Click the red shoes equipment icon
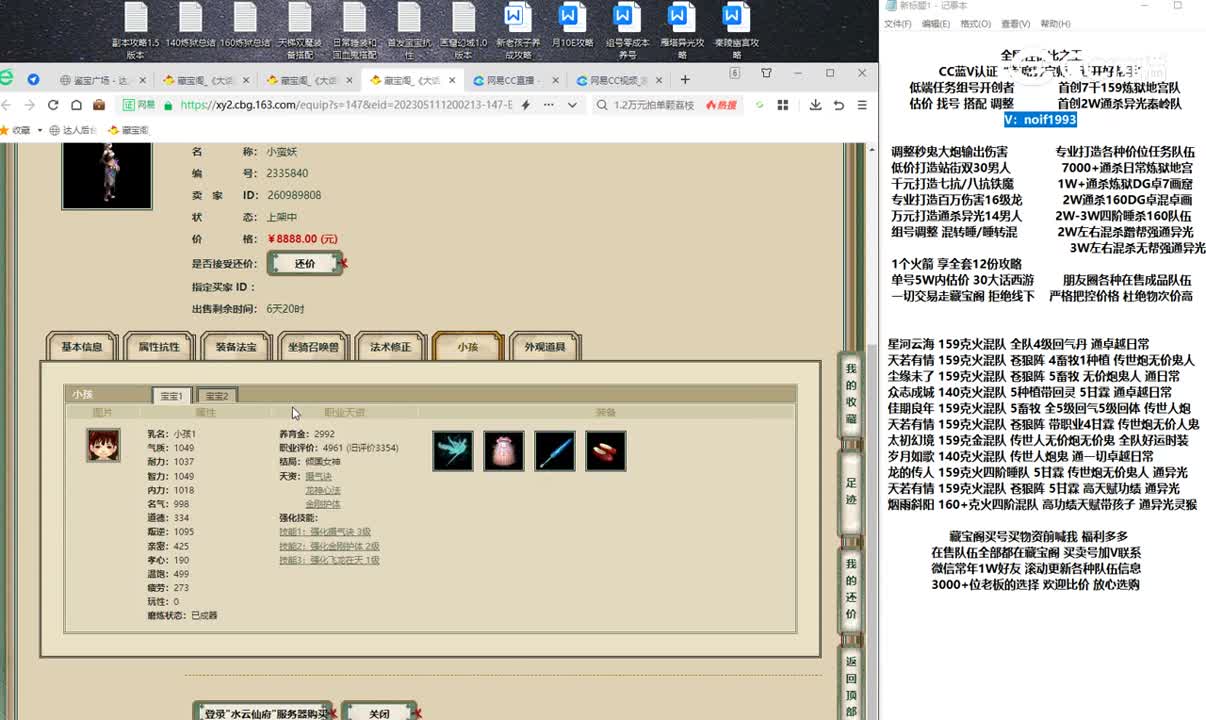This screenshot has height=720, width=1206. click(606, 451)
